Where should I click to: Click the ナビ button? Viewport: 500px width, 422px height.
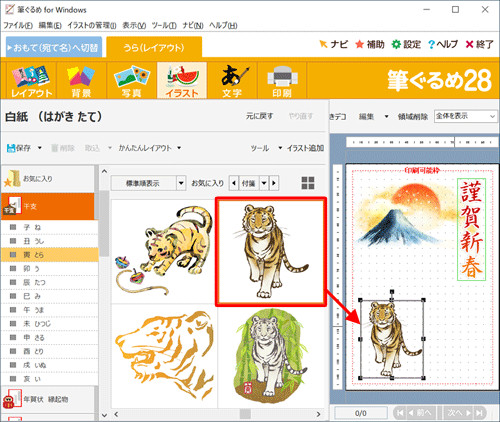[x=333, y=44]
